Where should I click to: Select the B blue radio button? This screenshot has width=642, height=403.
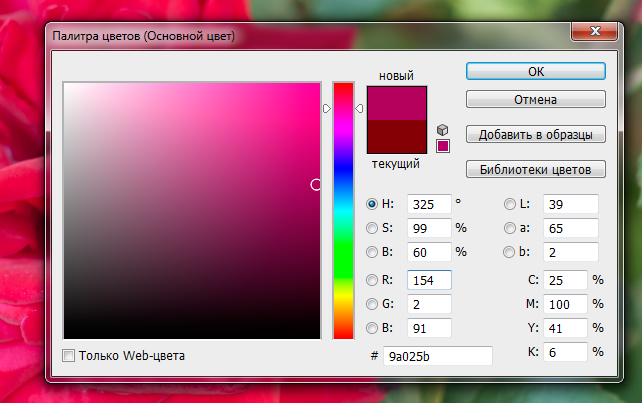point(372,328)
